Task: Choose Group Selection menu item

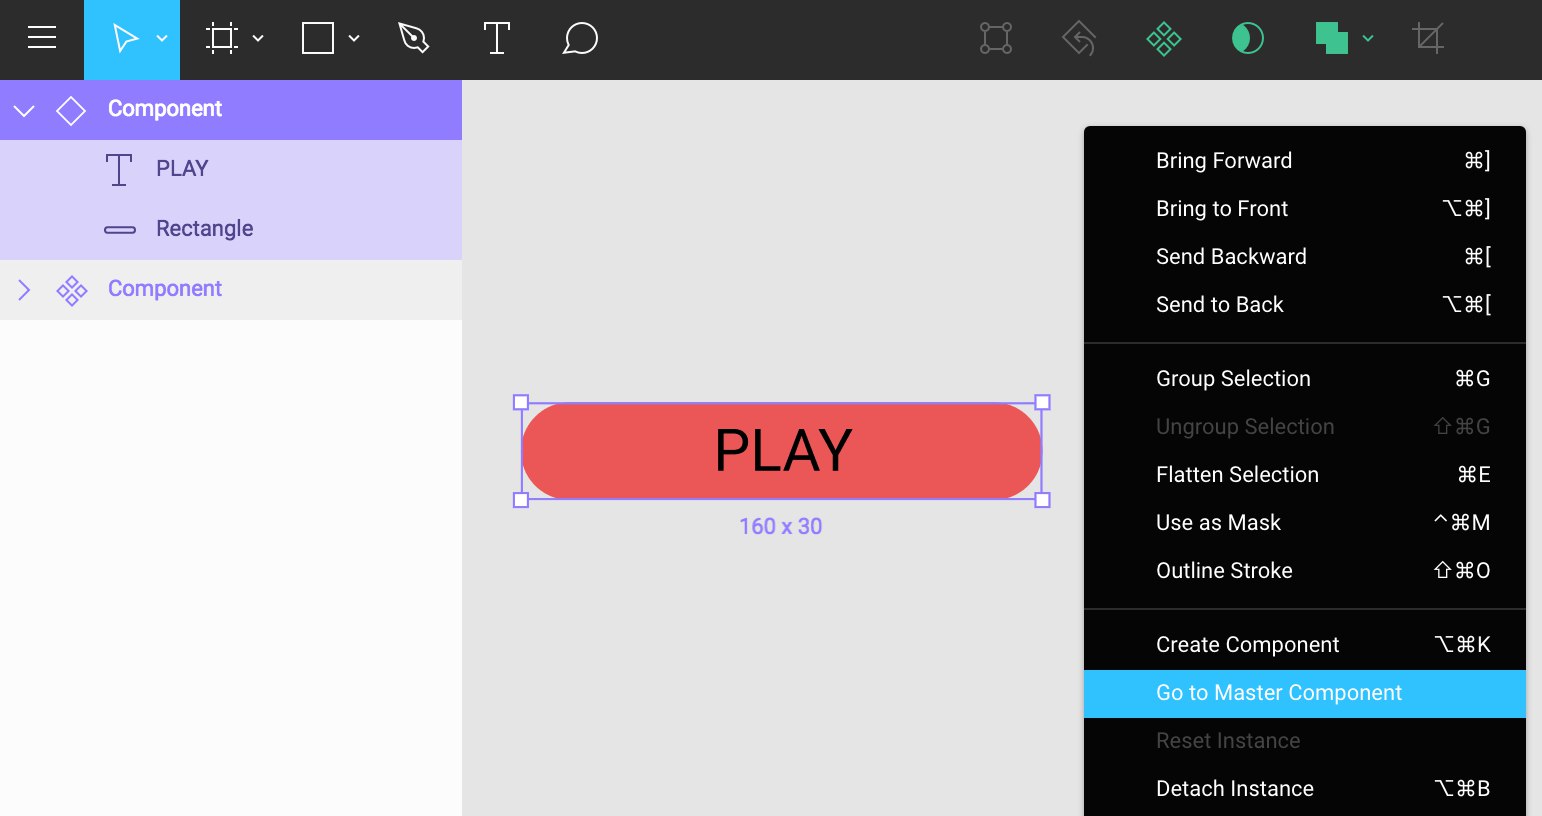Action: (1305, 378)
